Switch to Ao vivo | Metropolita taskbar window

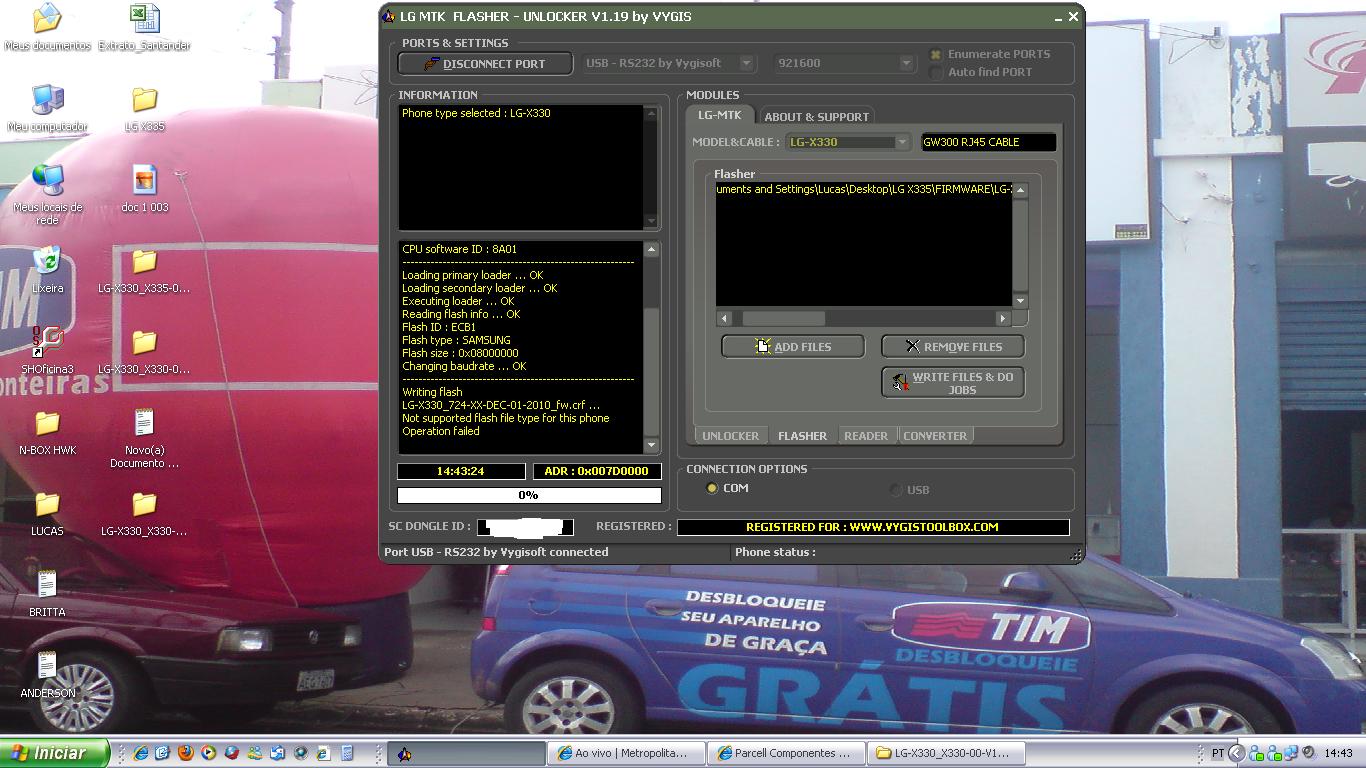(626, 753)
